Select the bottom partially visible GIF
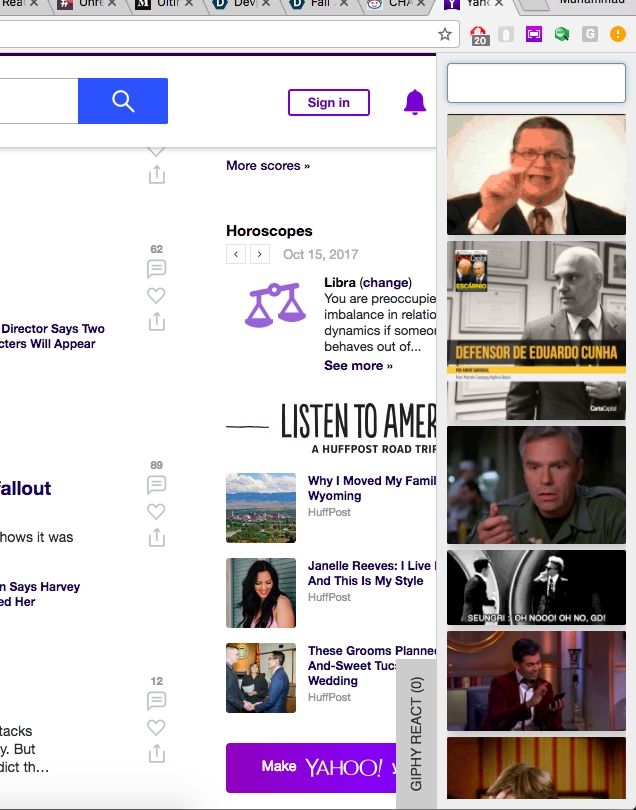The width and height of the screenshot is (636, 810). point(536,768)
